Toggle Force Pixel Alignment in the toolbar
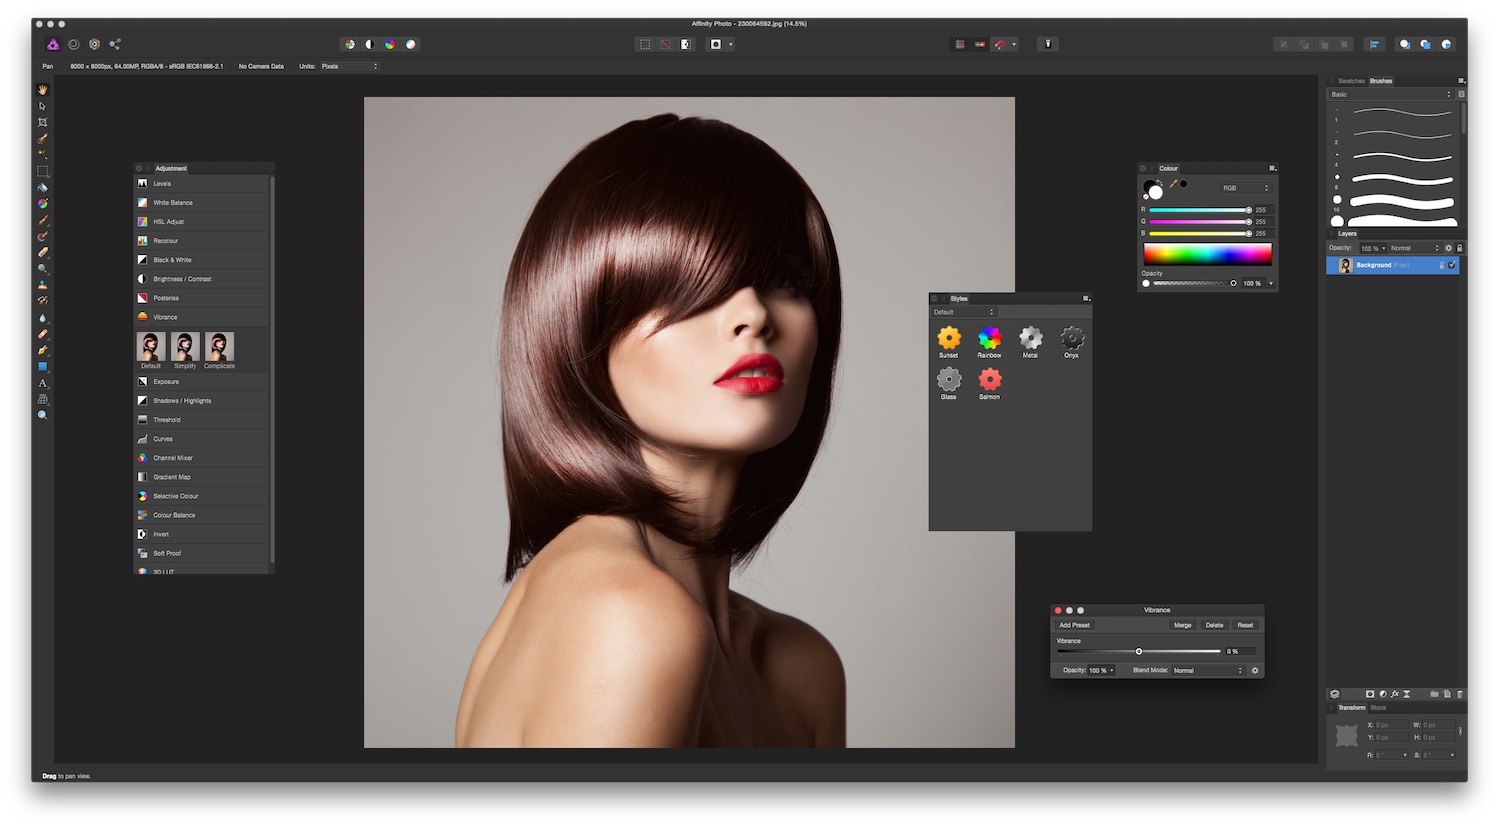 tap(980, 44)
